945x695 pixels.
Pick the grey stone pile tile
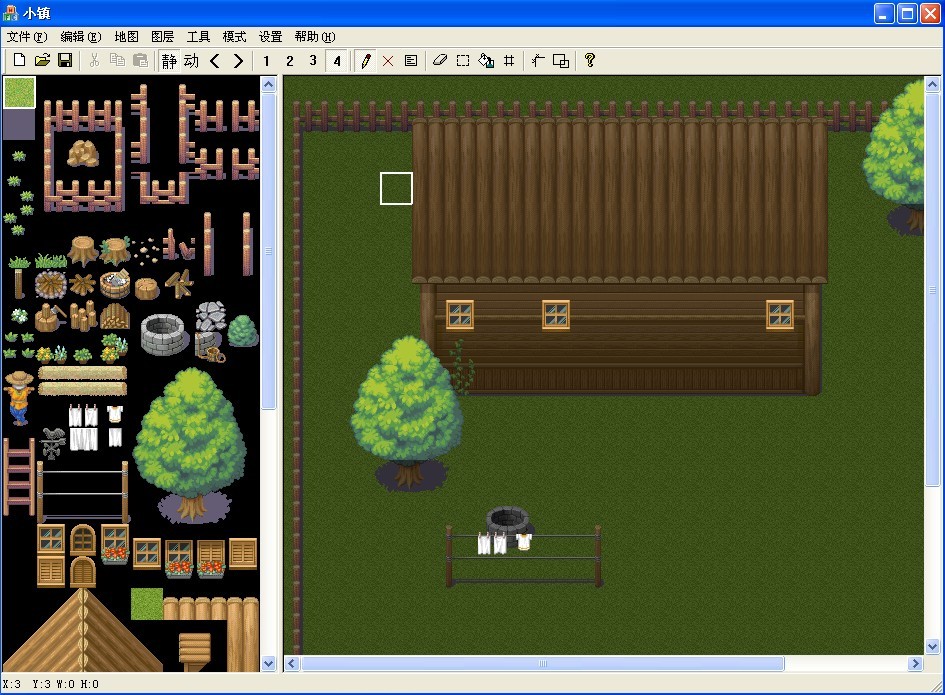tap(210, 316)
